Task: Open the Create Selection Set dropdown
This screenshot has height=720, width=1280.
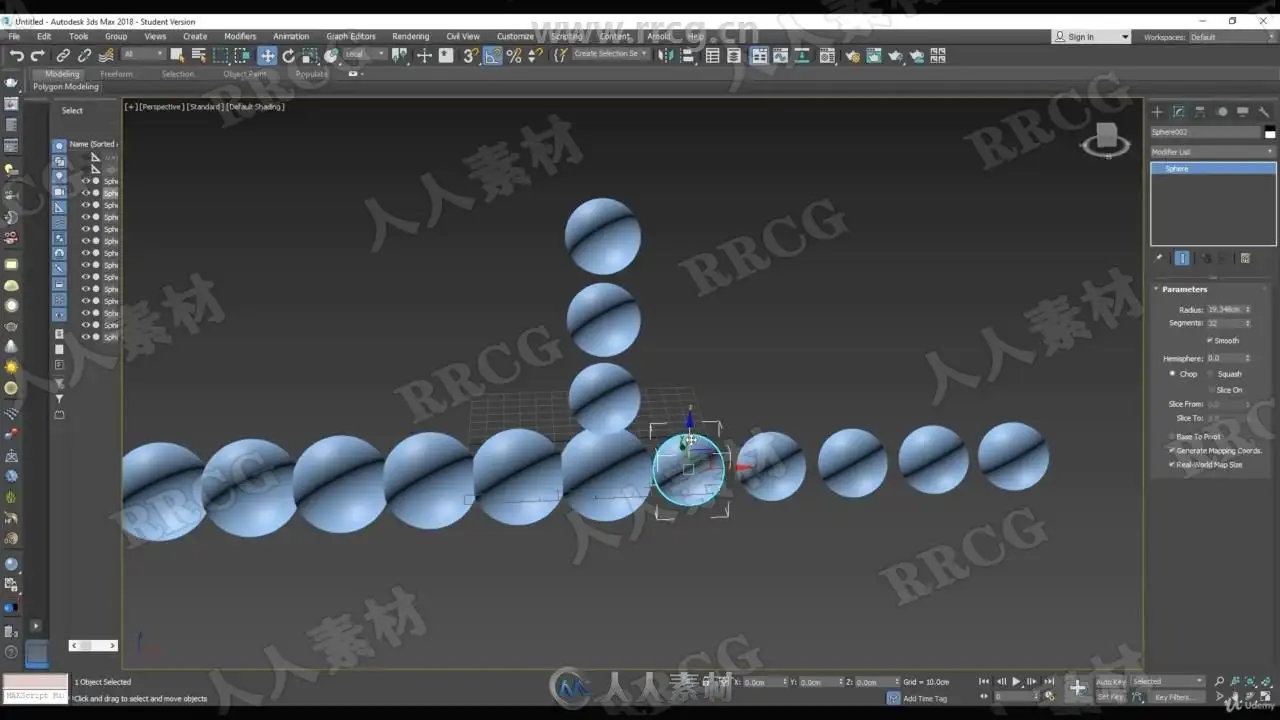Action: [611, 54]
